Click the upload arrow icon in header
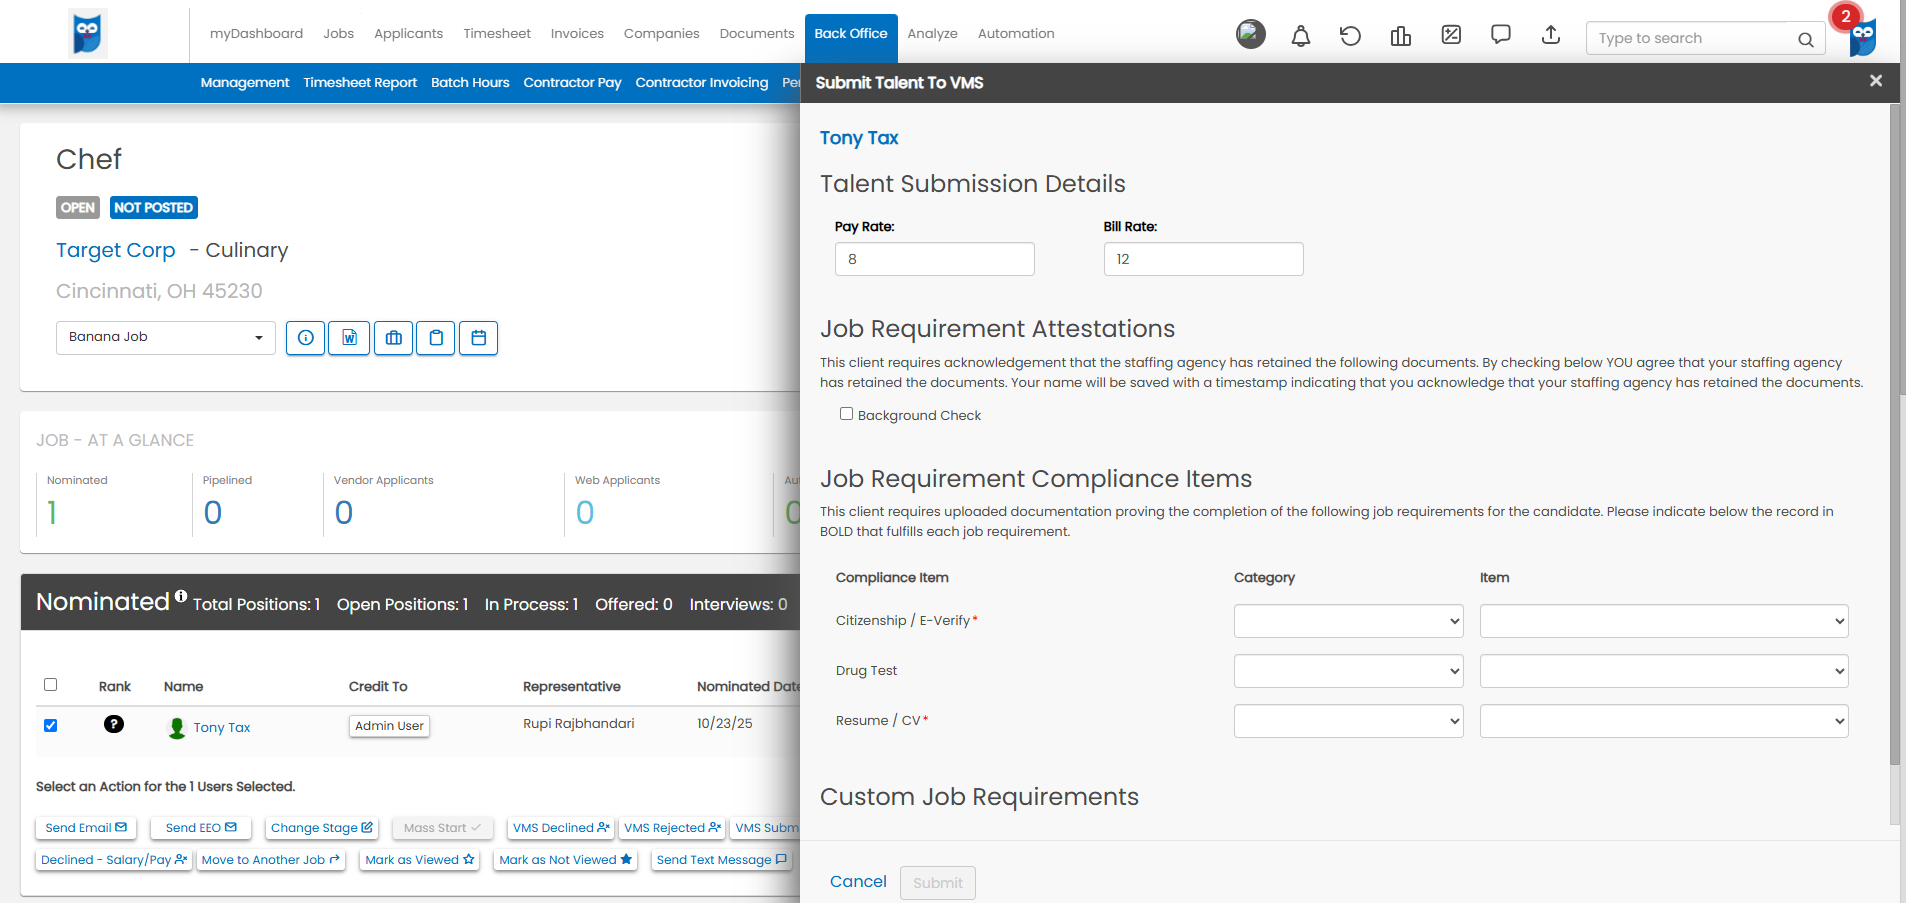The width and height of the screenshot is (1906, 903). click(1551, 35)
